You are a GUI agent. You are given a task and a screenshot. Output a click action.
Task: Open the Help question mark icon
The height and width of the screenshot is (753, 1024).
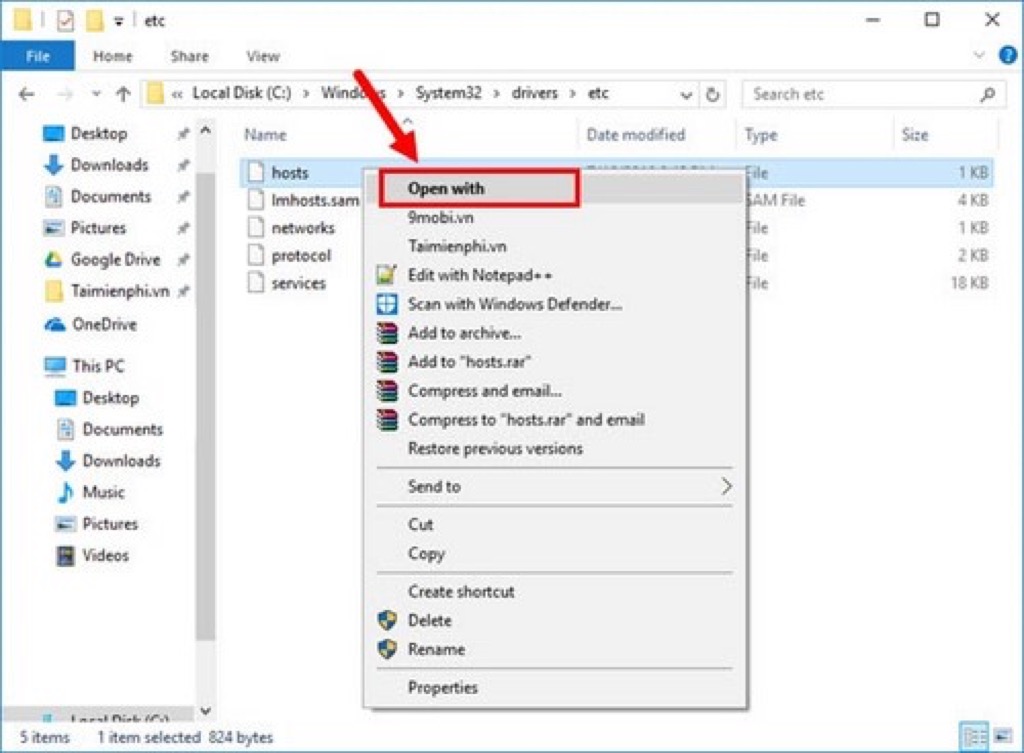click(x=1008, y=56)
